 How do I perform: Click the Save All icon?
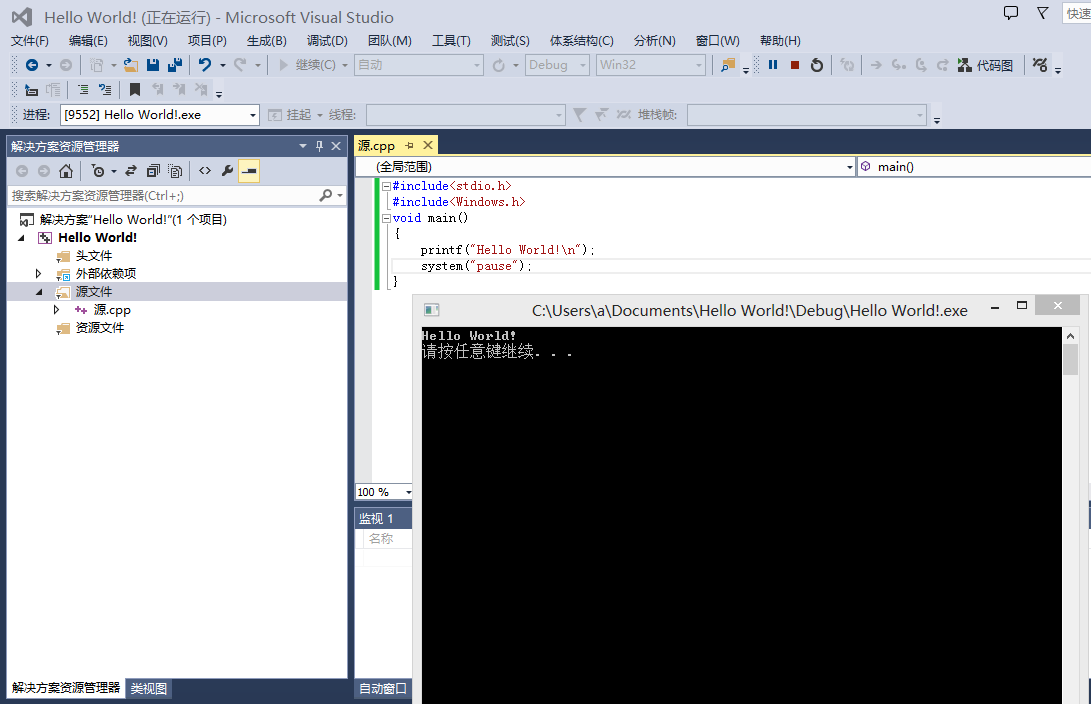point(175,65)
